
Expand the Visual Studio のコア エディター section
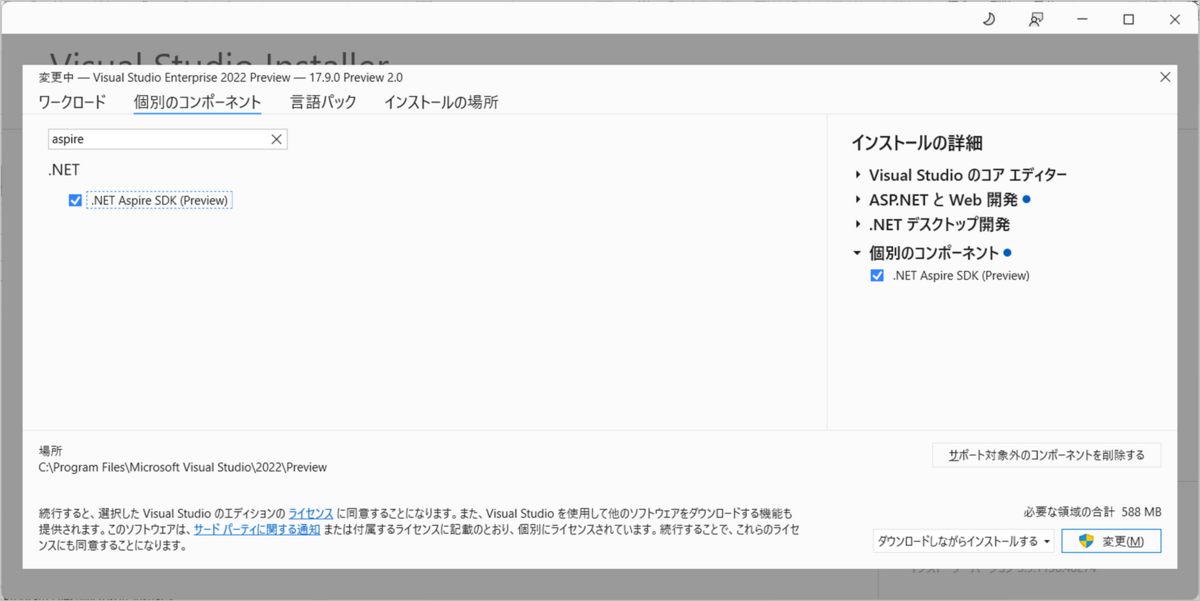(x=858, y=174)
